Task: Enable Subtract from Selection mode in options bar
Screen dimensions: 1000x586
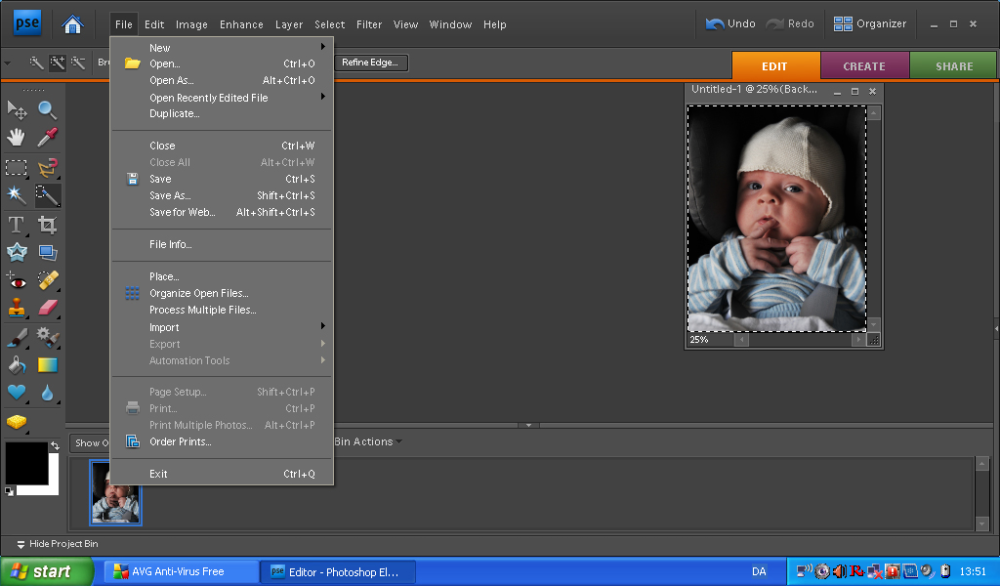Action: pyautogui.click(x=78, y=63)
